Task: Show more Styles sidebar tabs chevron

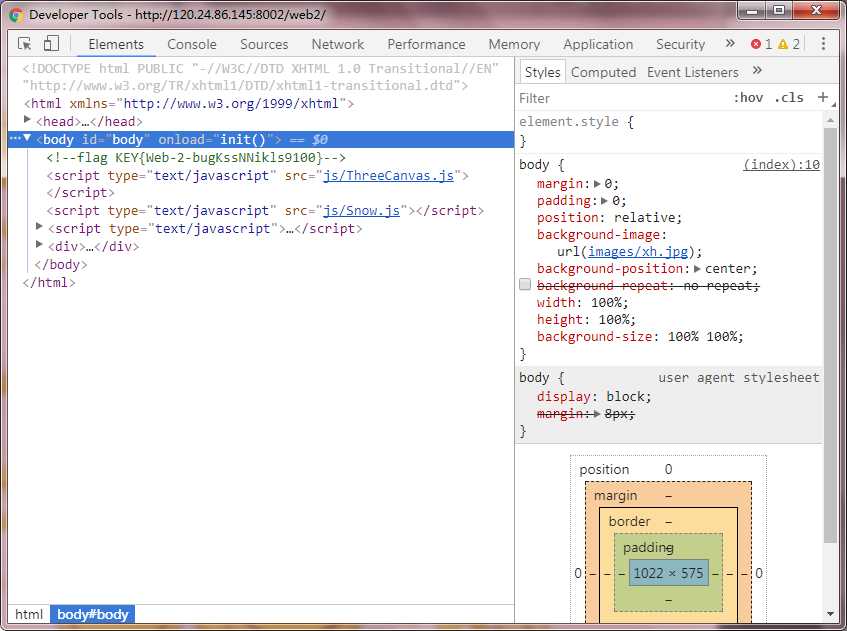Action: click(757, 70)
